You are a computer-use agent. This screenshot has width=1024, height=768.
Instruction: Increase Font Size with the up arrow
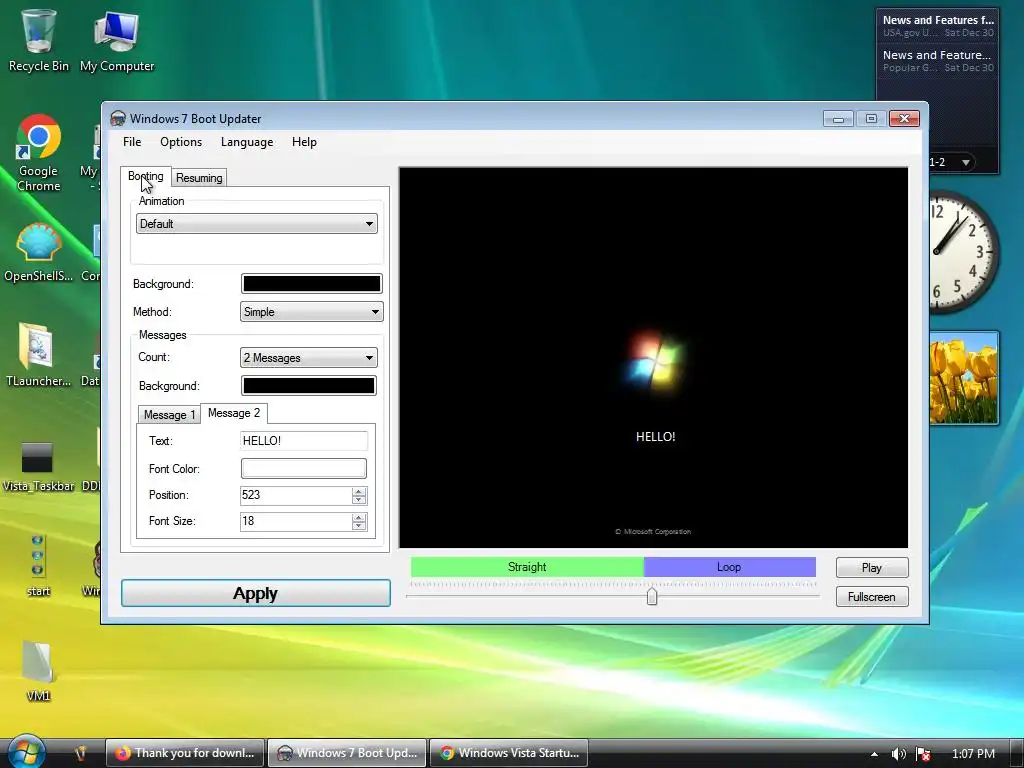point(359,517)
